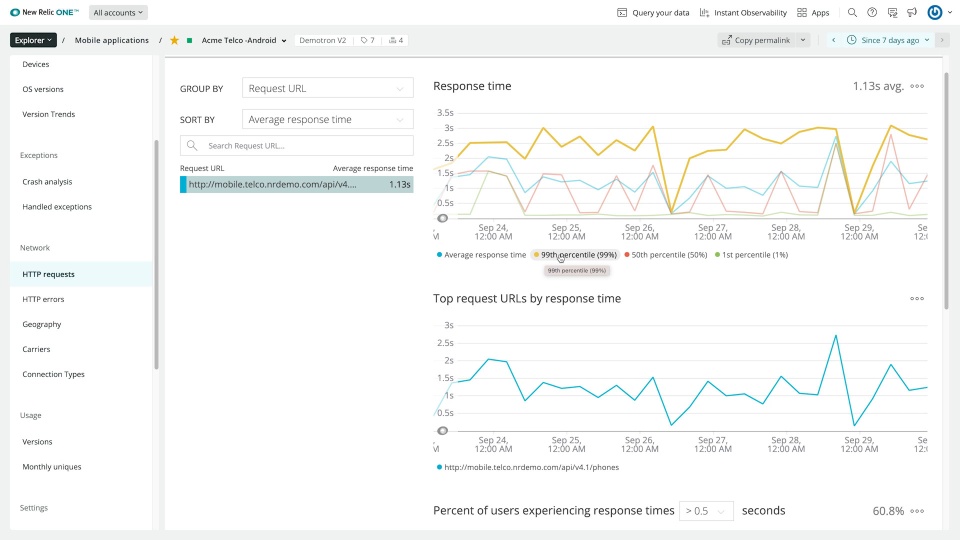Viewport: 960px width, 540px height.
Task: Open the announcements megaphone icon
Action: (912, 12)
